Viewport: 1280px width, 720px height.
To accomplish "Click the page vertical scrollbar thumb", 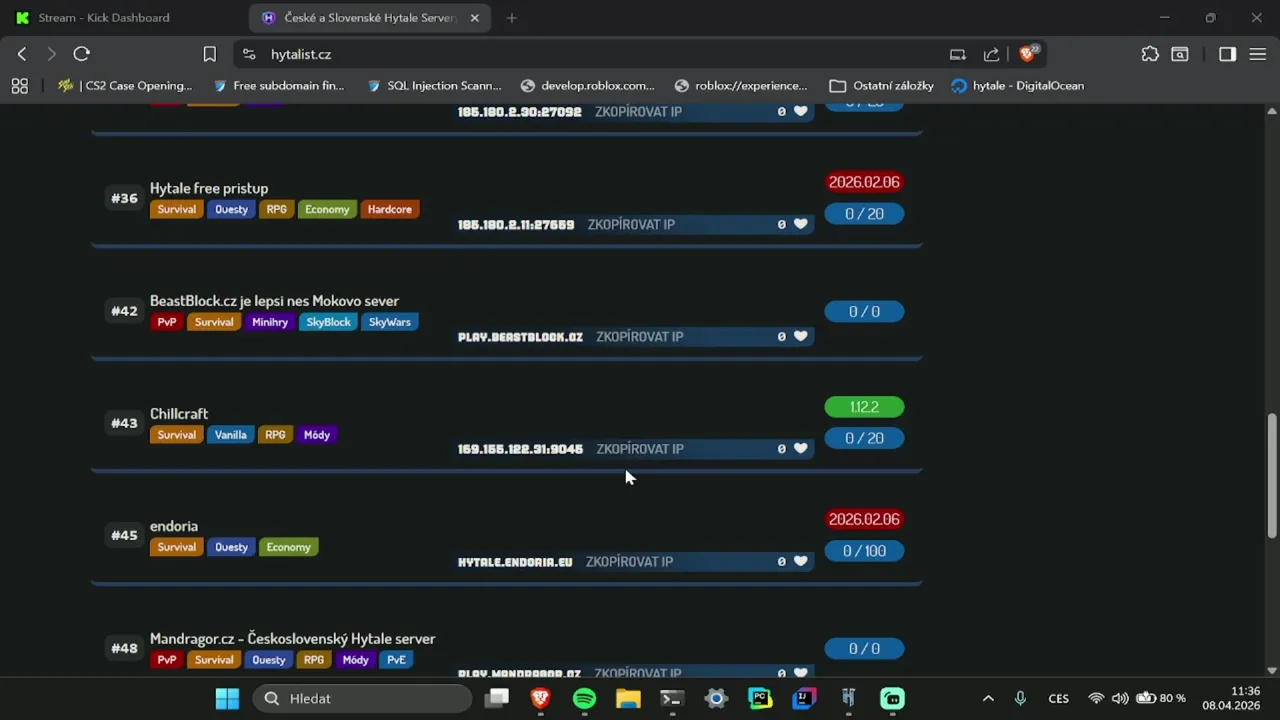I will [x=1272, y=476].
